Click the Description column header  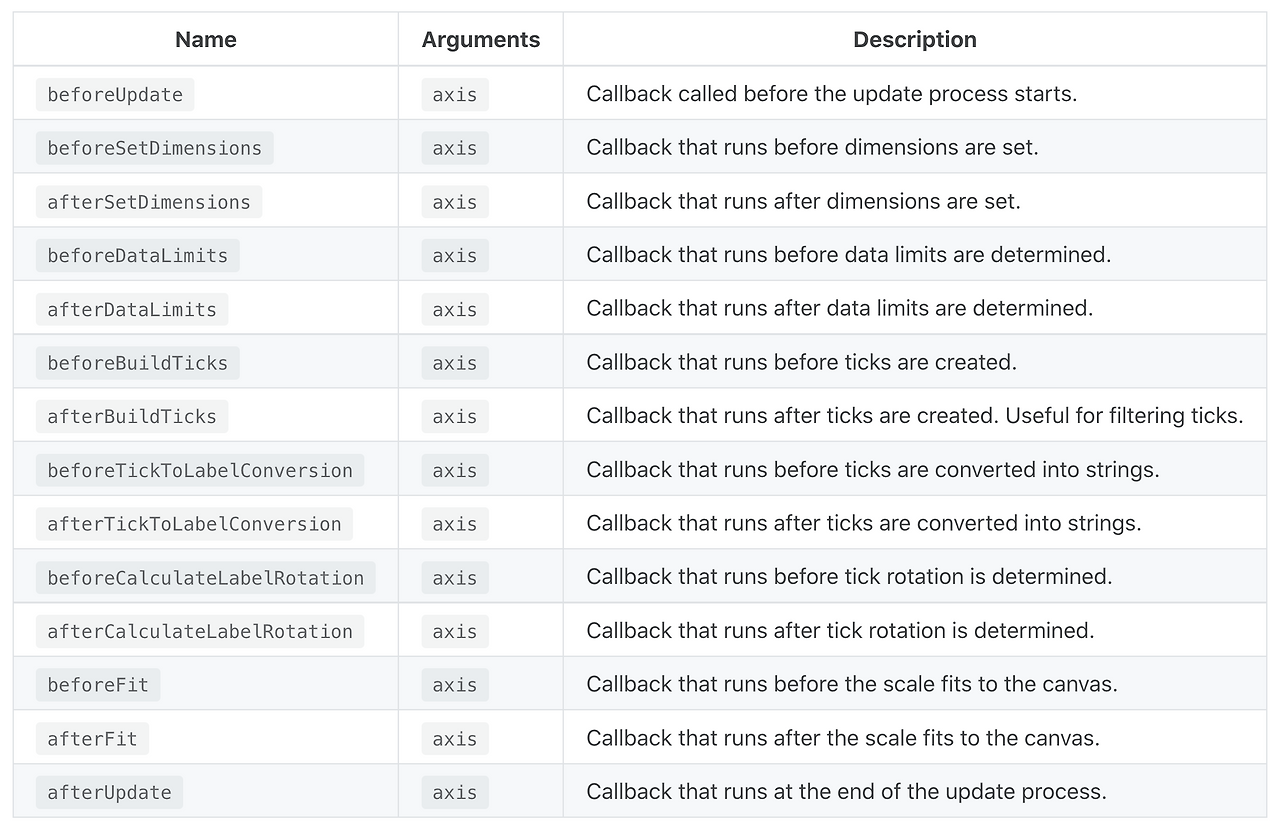(x=914, y=40)
